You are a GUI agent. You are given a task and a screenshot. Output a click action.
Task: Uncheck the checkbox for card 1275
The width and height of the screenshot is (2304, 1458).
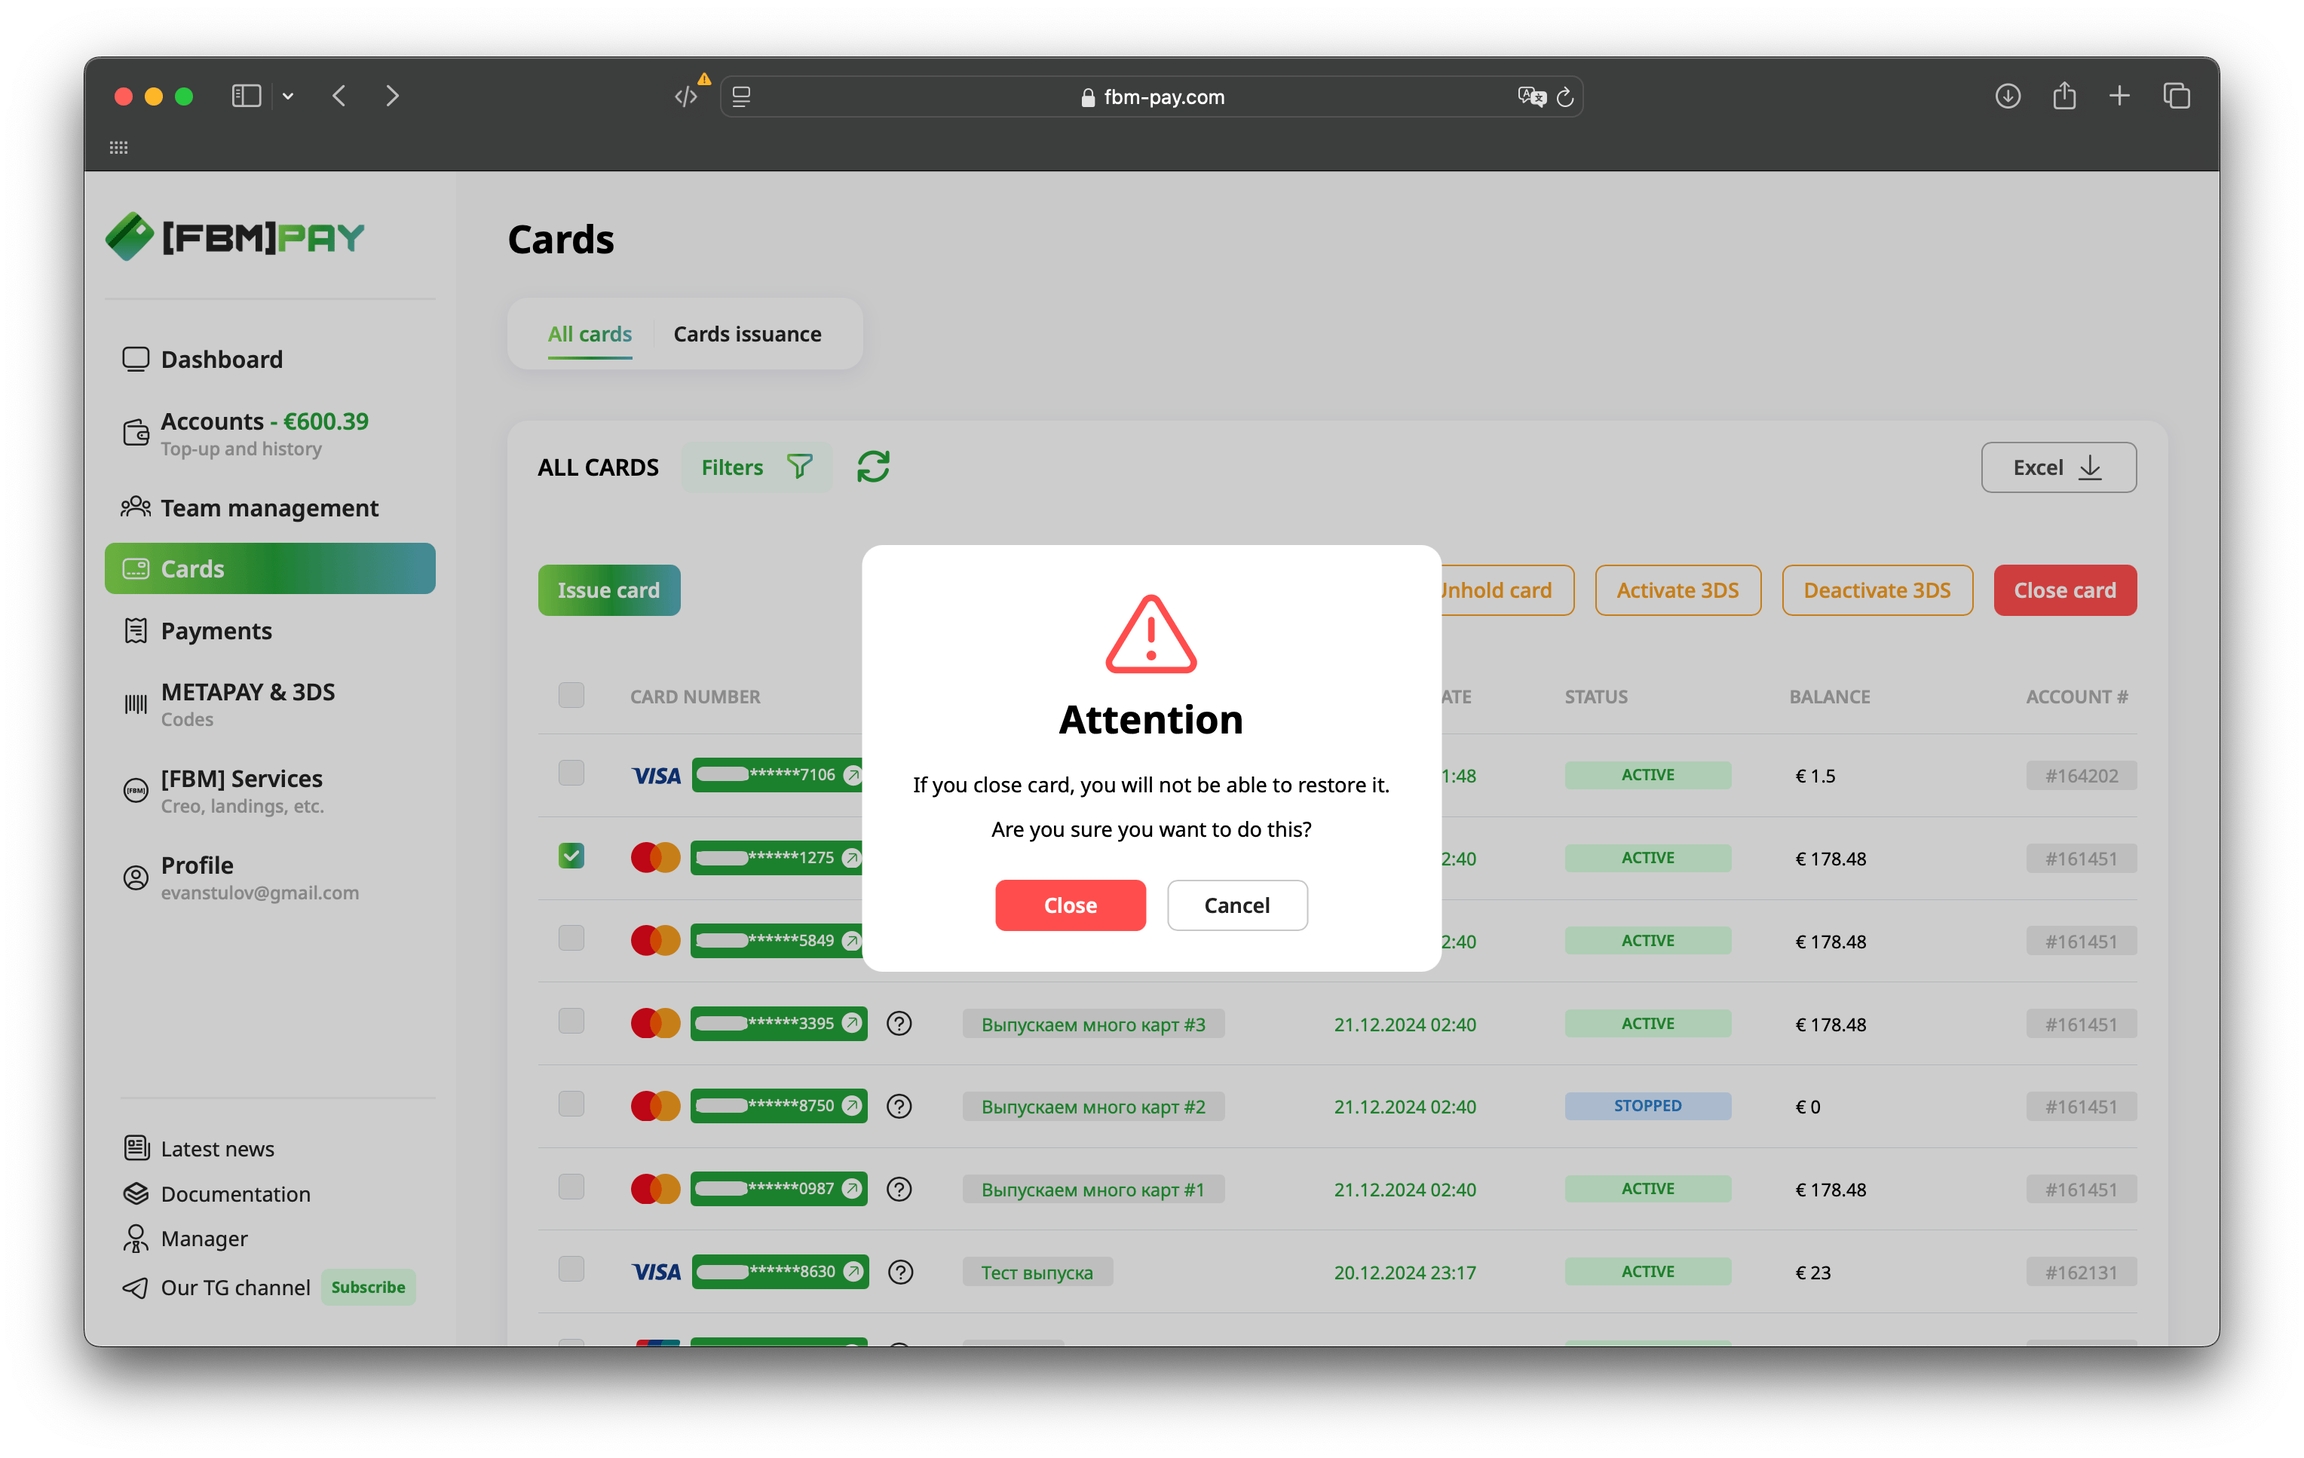click(571, 856)
